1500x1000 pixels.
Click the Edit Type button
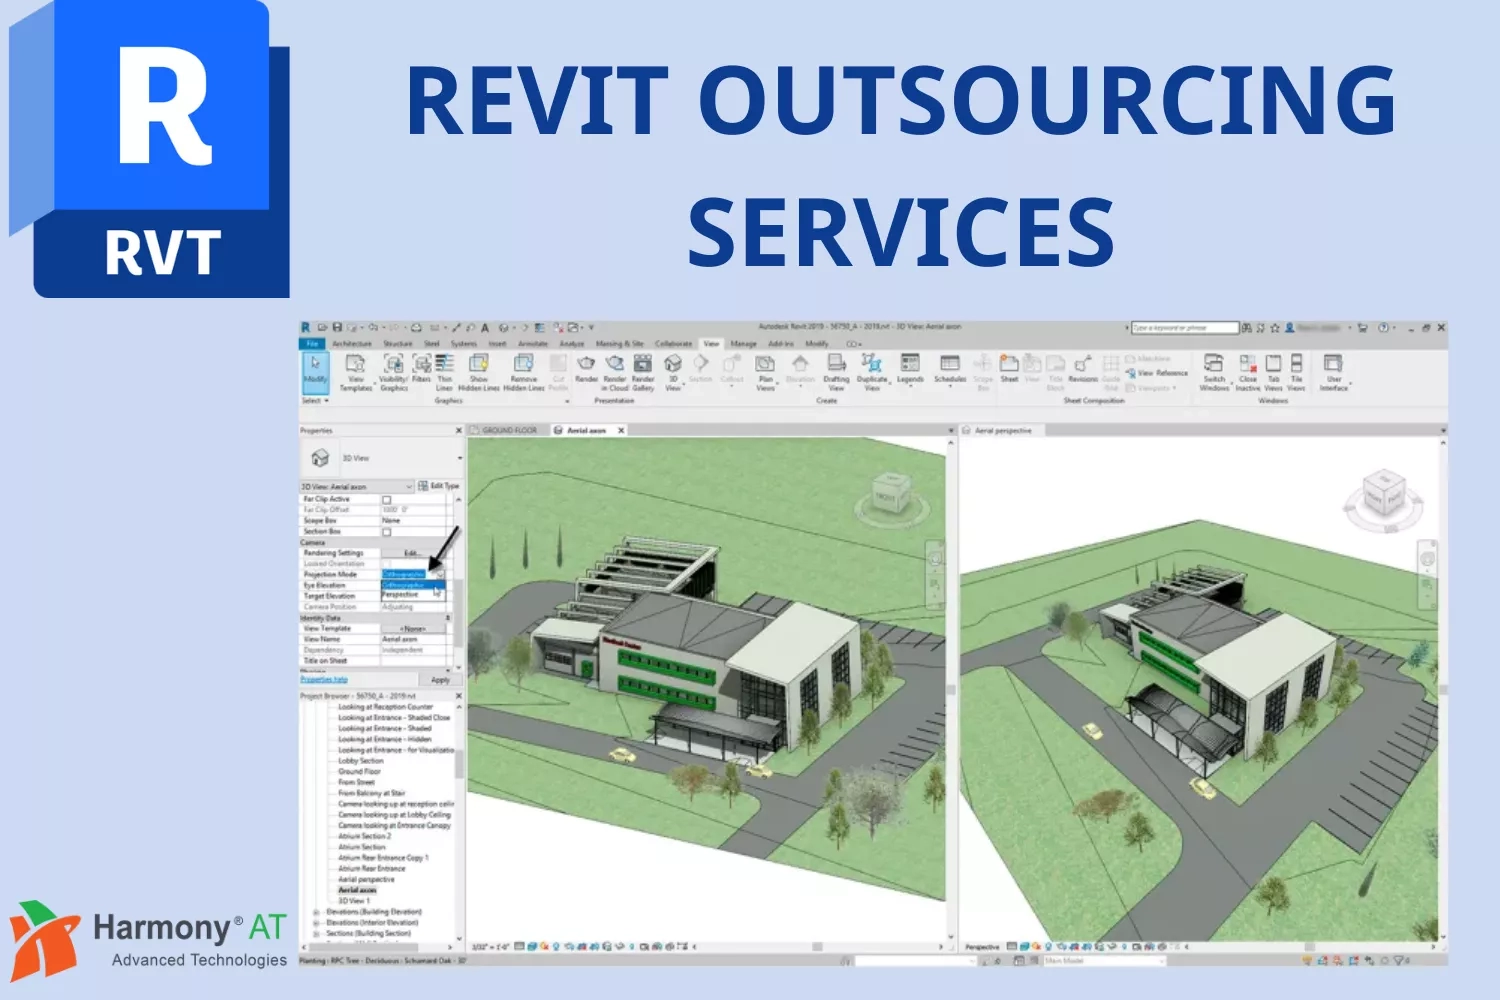(439, 486)
